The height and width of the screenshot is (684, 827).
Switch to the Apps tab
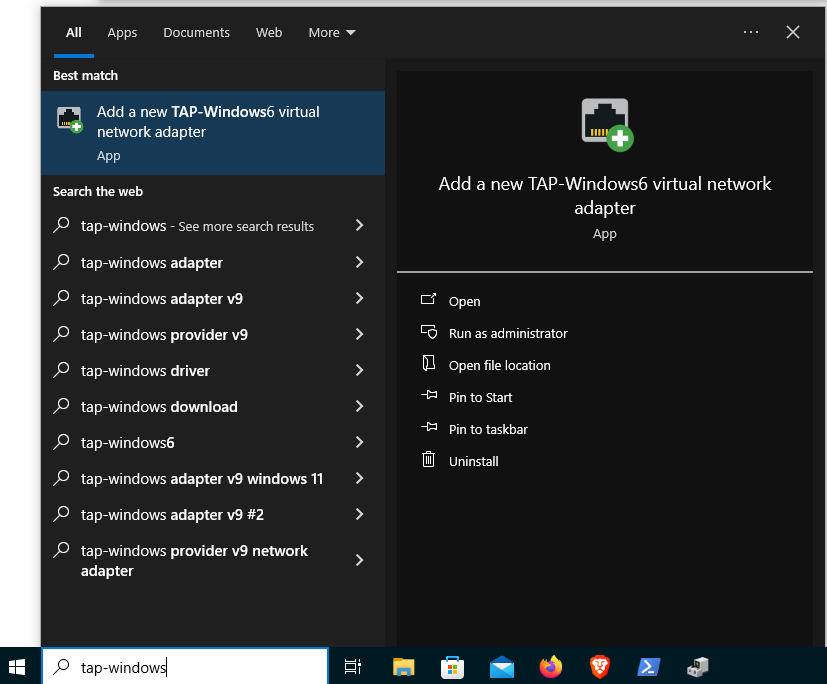pos(122,32)
